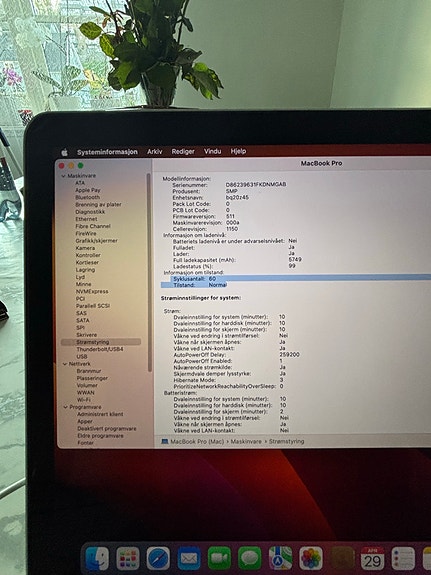431x575 pixels.
Task: Launch Maps from the dock
Action: (280, 558)
